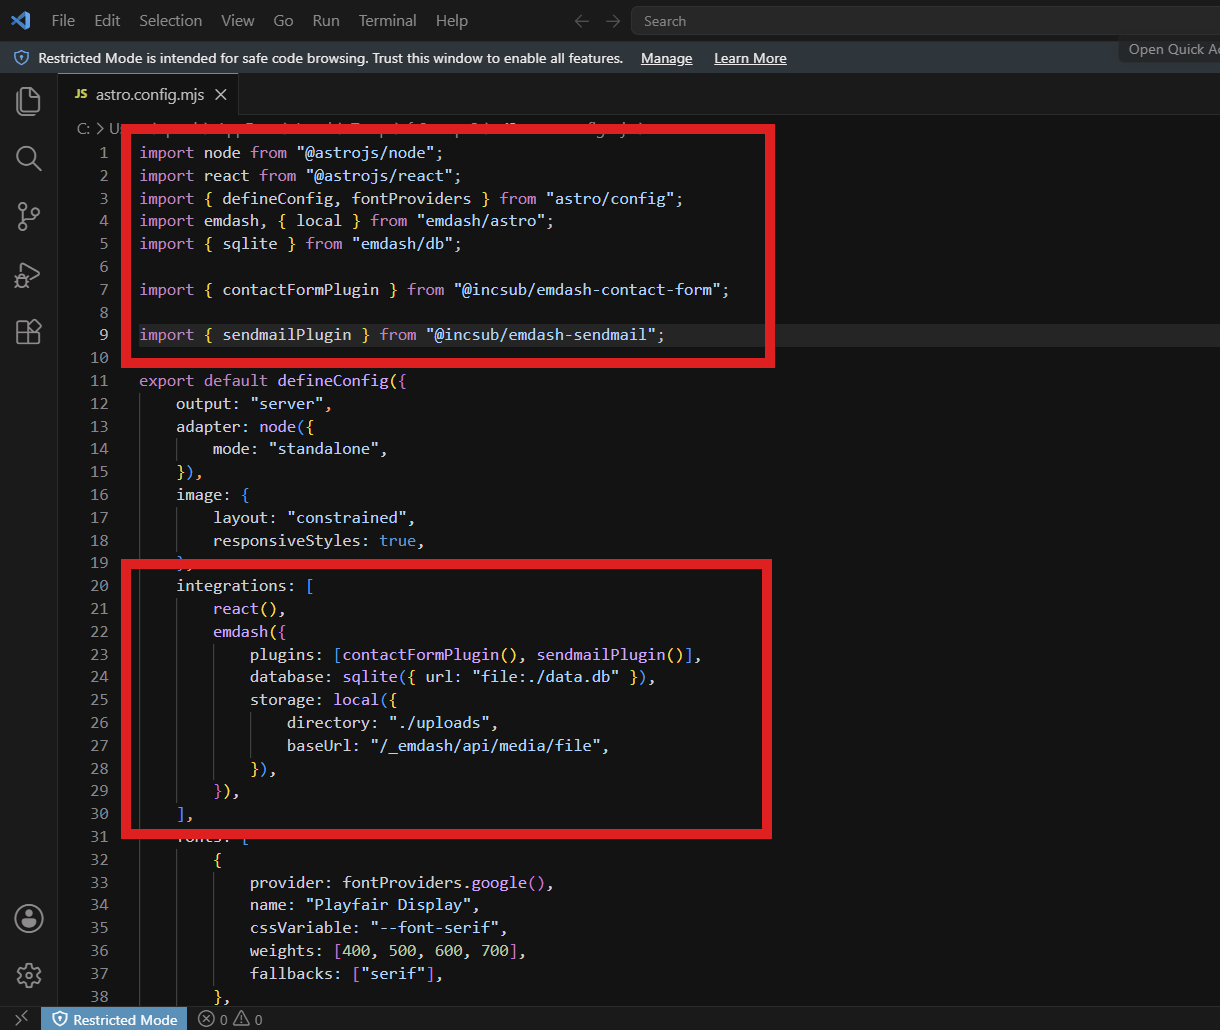Viewport: 1220px width, 1030px height.
Task: Click "emdash/astro" string on line 4
Action: [x=480, y=221]
